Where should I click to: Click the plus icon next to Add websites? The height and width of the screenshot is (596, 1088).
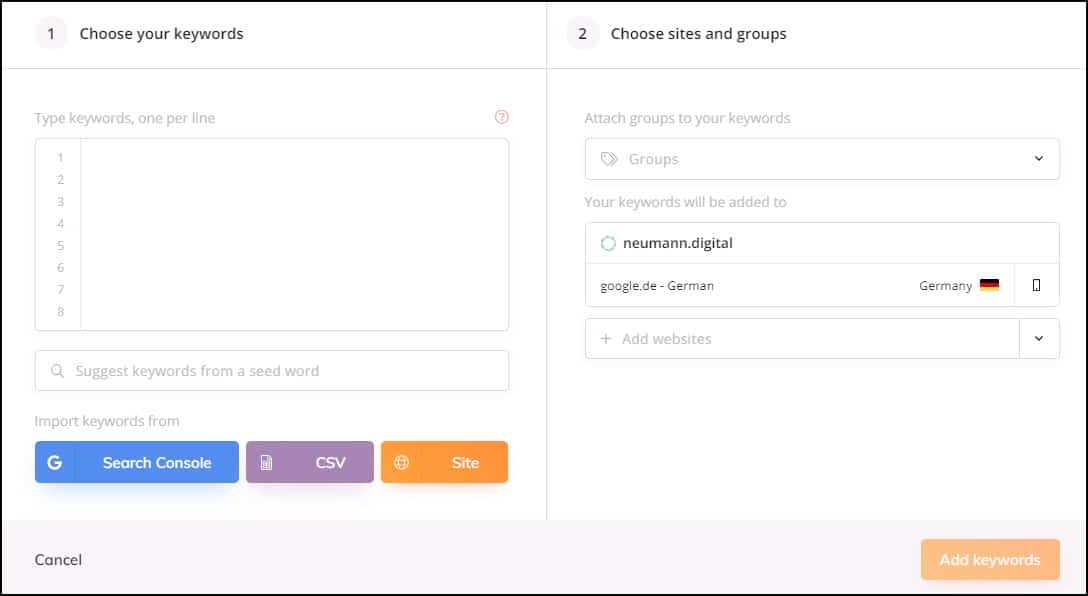point(606,339)
